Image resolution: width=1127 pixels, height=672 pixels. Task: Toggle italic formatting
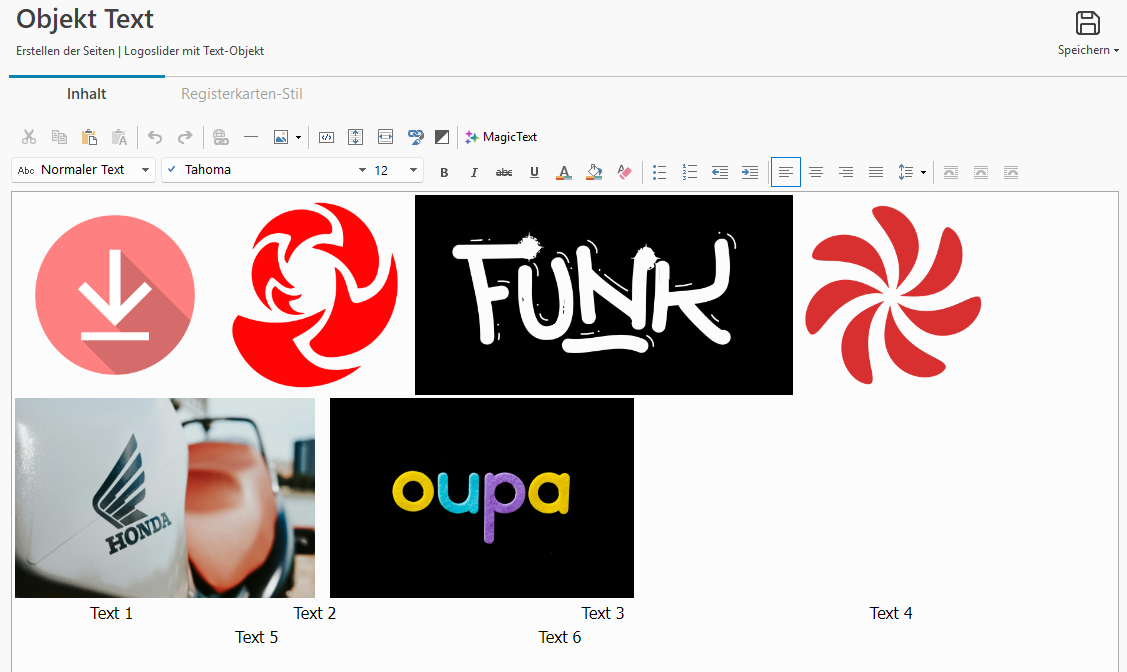[474, 172]
